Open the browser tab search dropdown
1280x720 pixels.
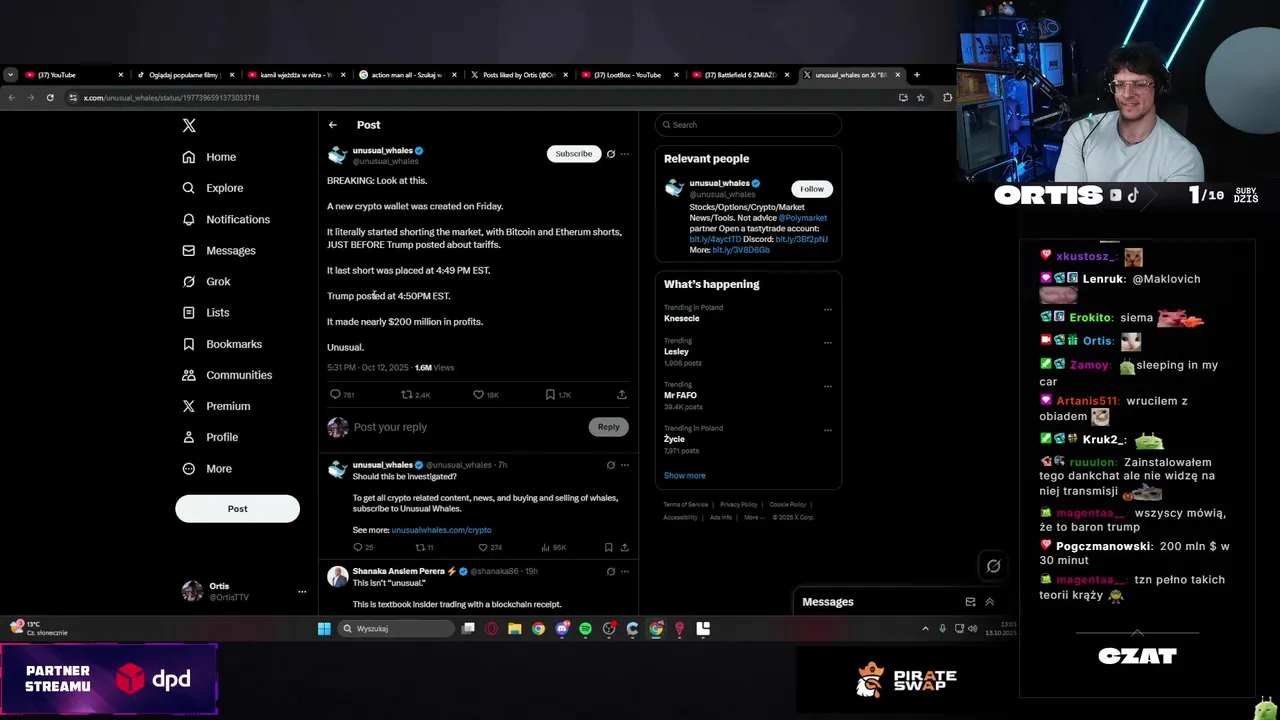[10, 75]
